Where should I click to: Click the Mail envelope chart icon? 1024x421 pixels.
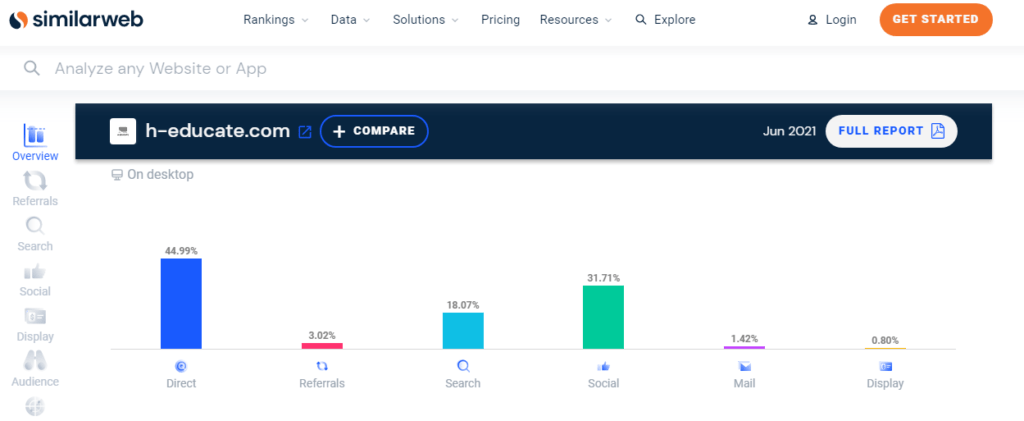point(743,366)
